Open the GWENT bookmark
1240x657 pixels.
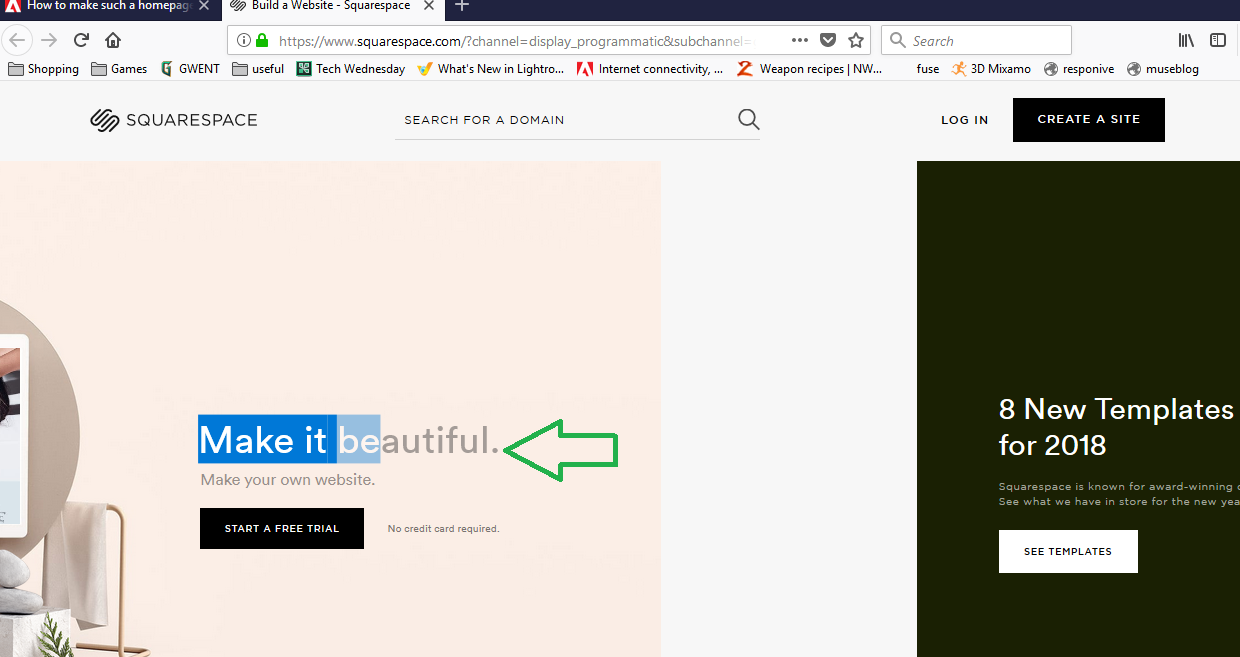click(190, 69)
